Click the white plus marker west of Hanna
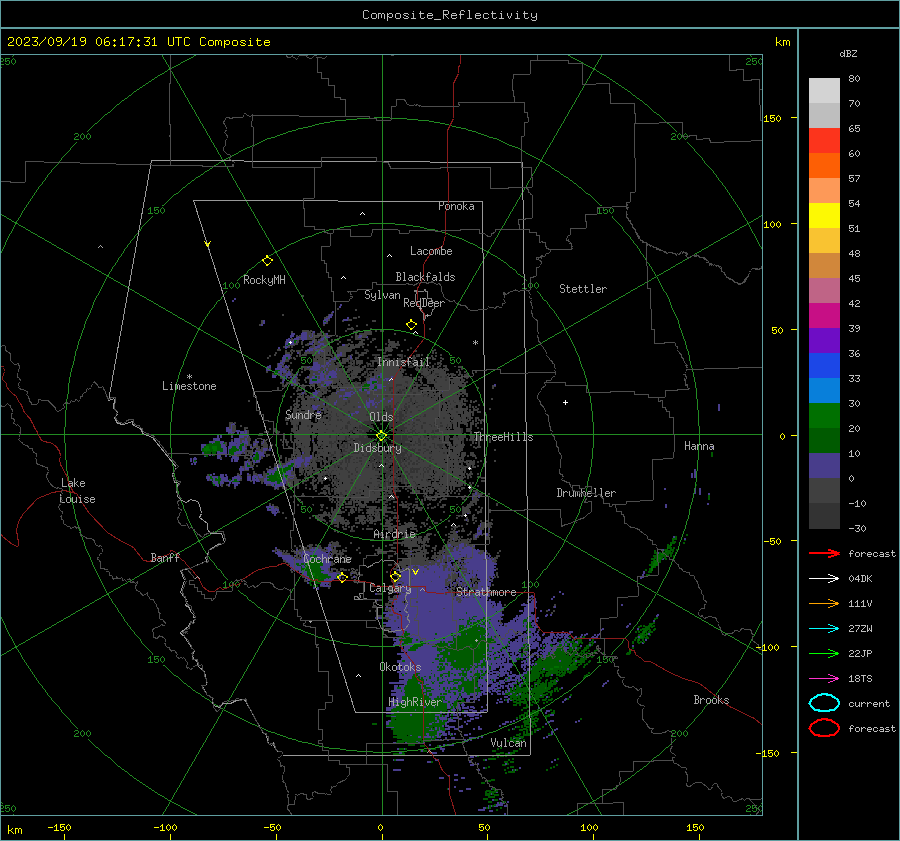Screen dimensions: 900x841 click(565, 402)
